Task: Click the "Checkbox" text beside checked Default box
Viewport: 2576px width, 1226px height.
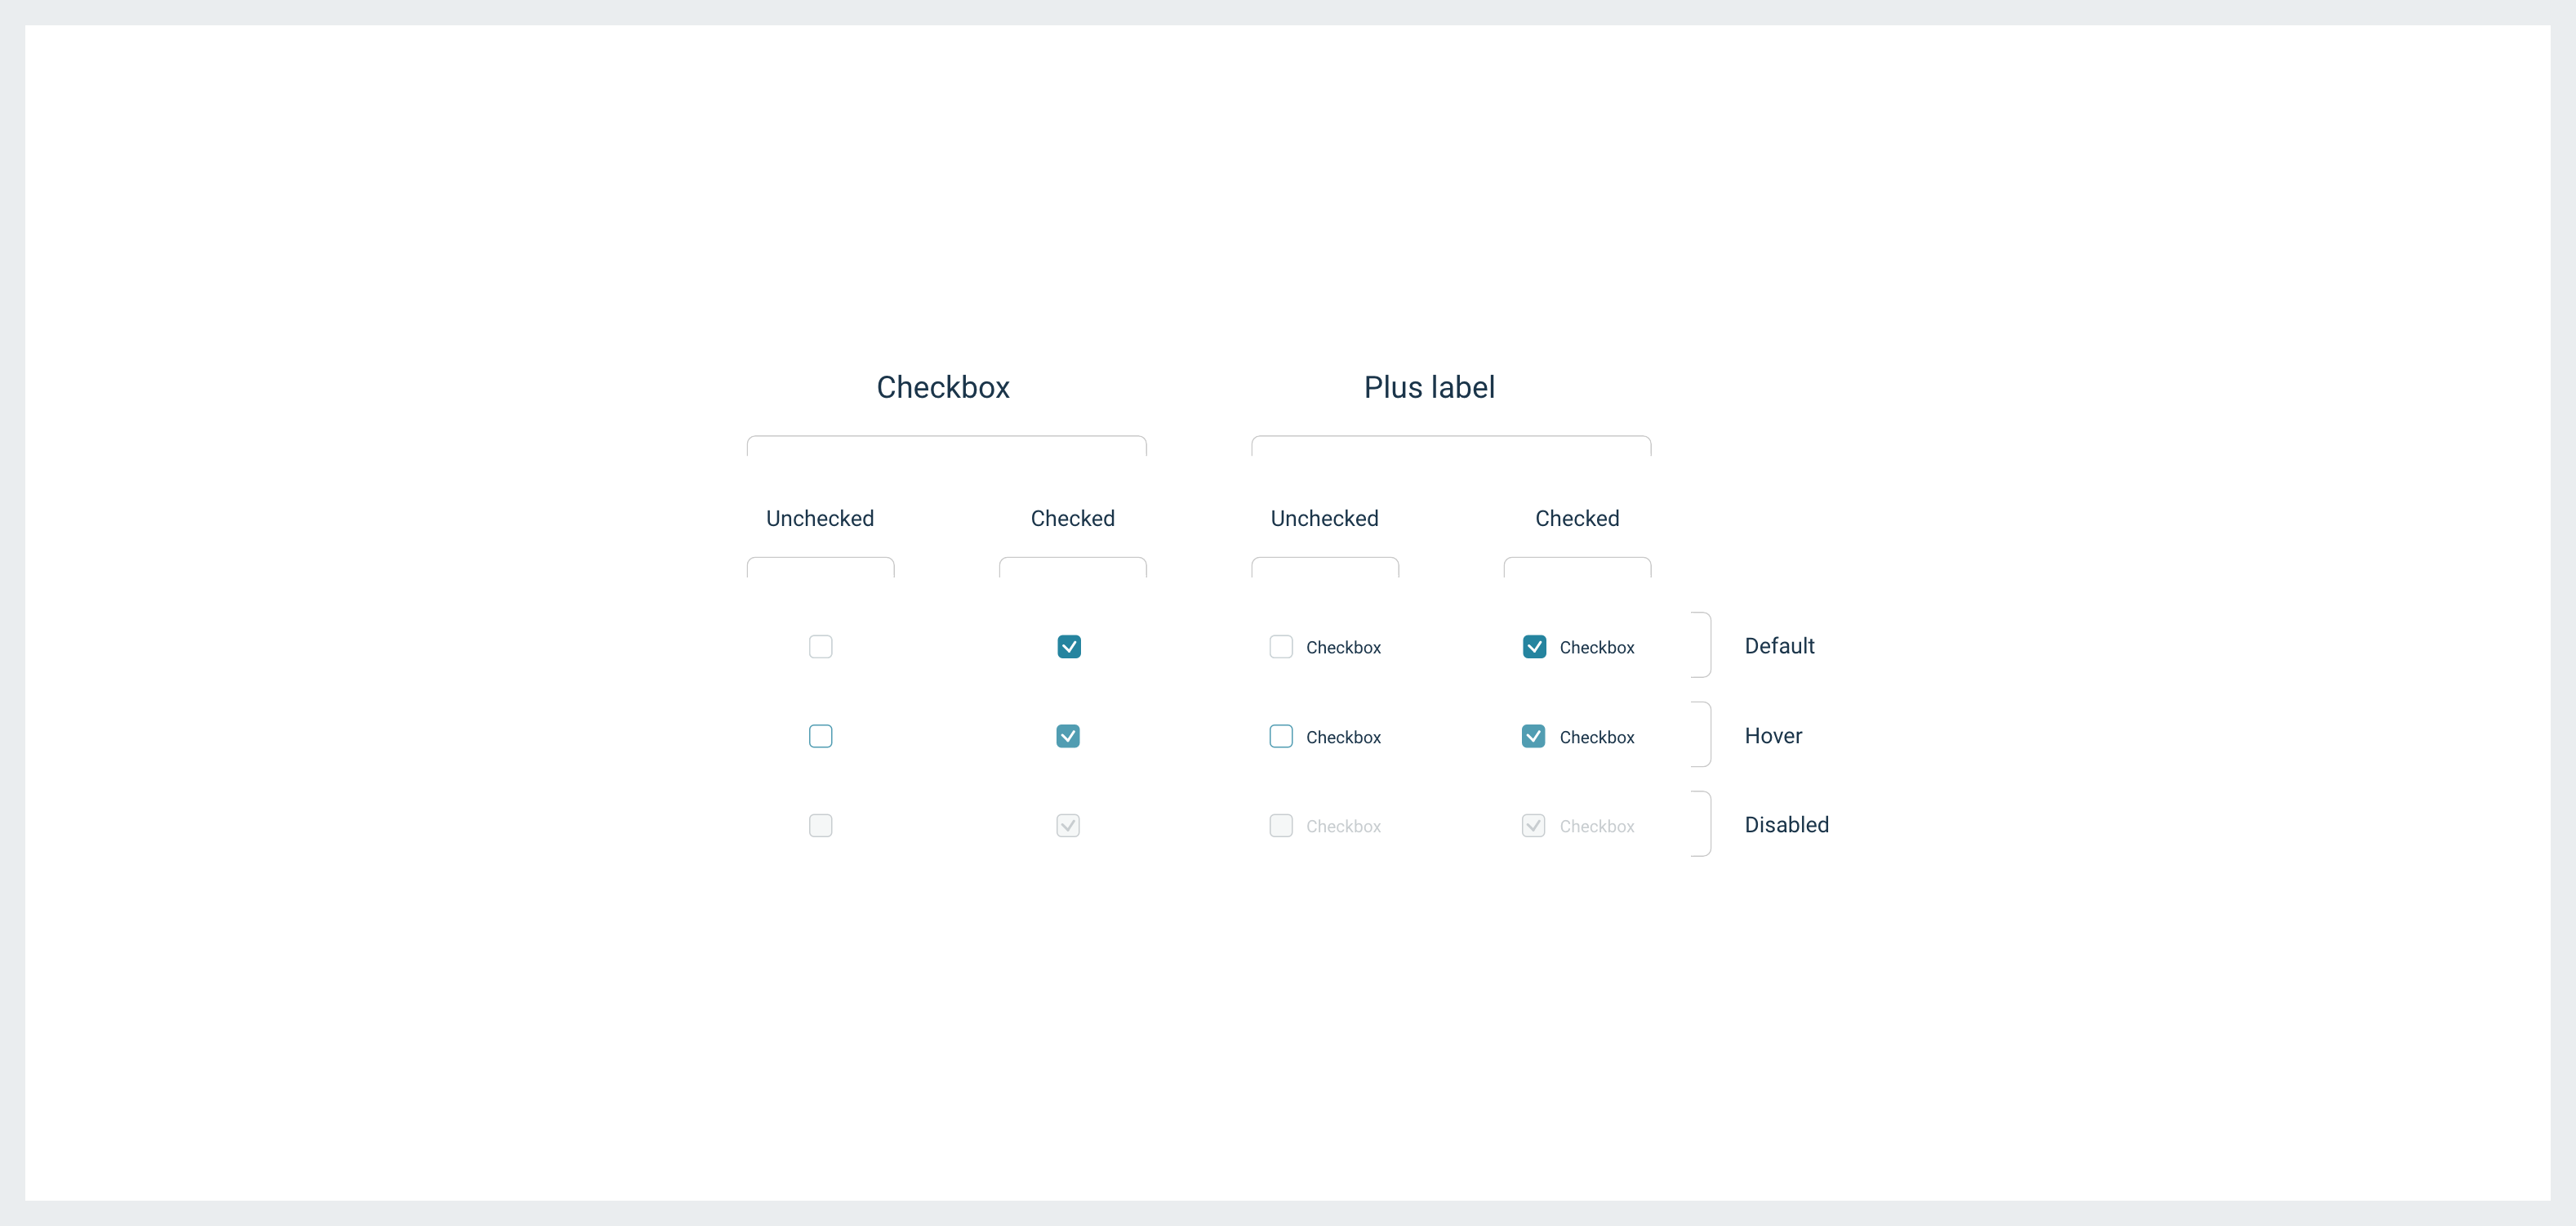Action: pyautogui.click(x=1597, y=648)
